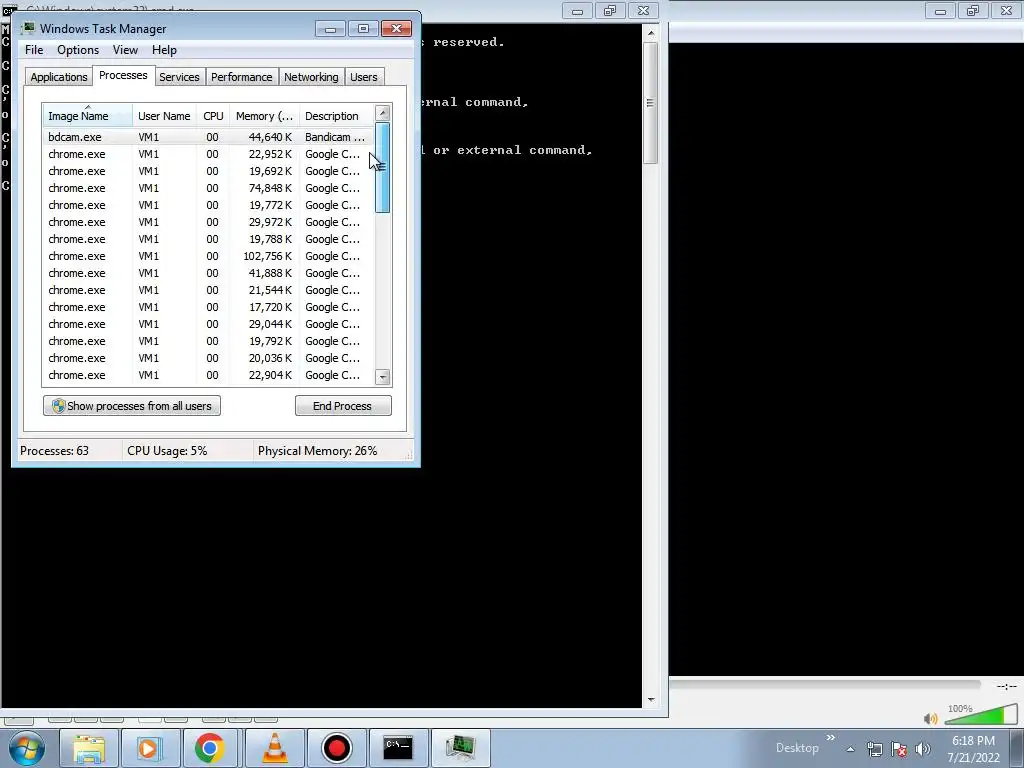
Task: Open the Options menu
Action: click(78, 50)
